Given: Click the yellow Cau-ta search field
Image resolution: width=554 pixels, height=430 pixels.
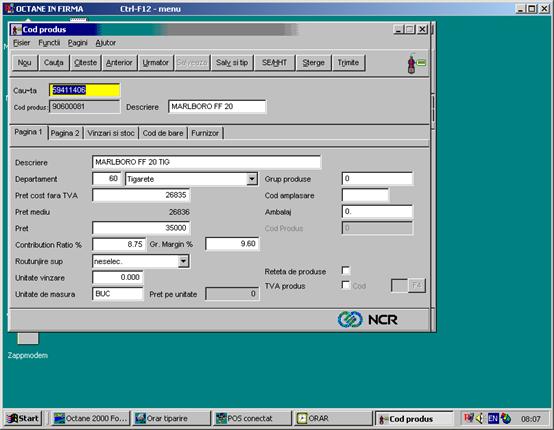Looking at the screenshot, I should [85, 90].
